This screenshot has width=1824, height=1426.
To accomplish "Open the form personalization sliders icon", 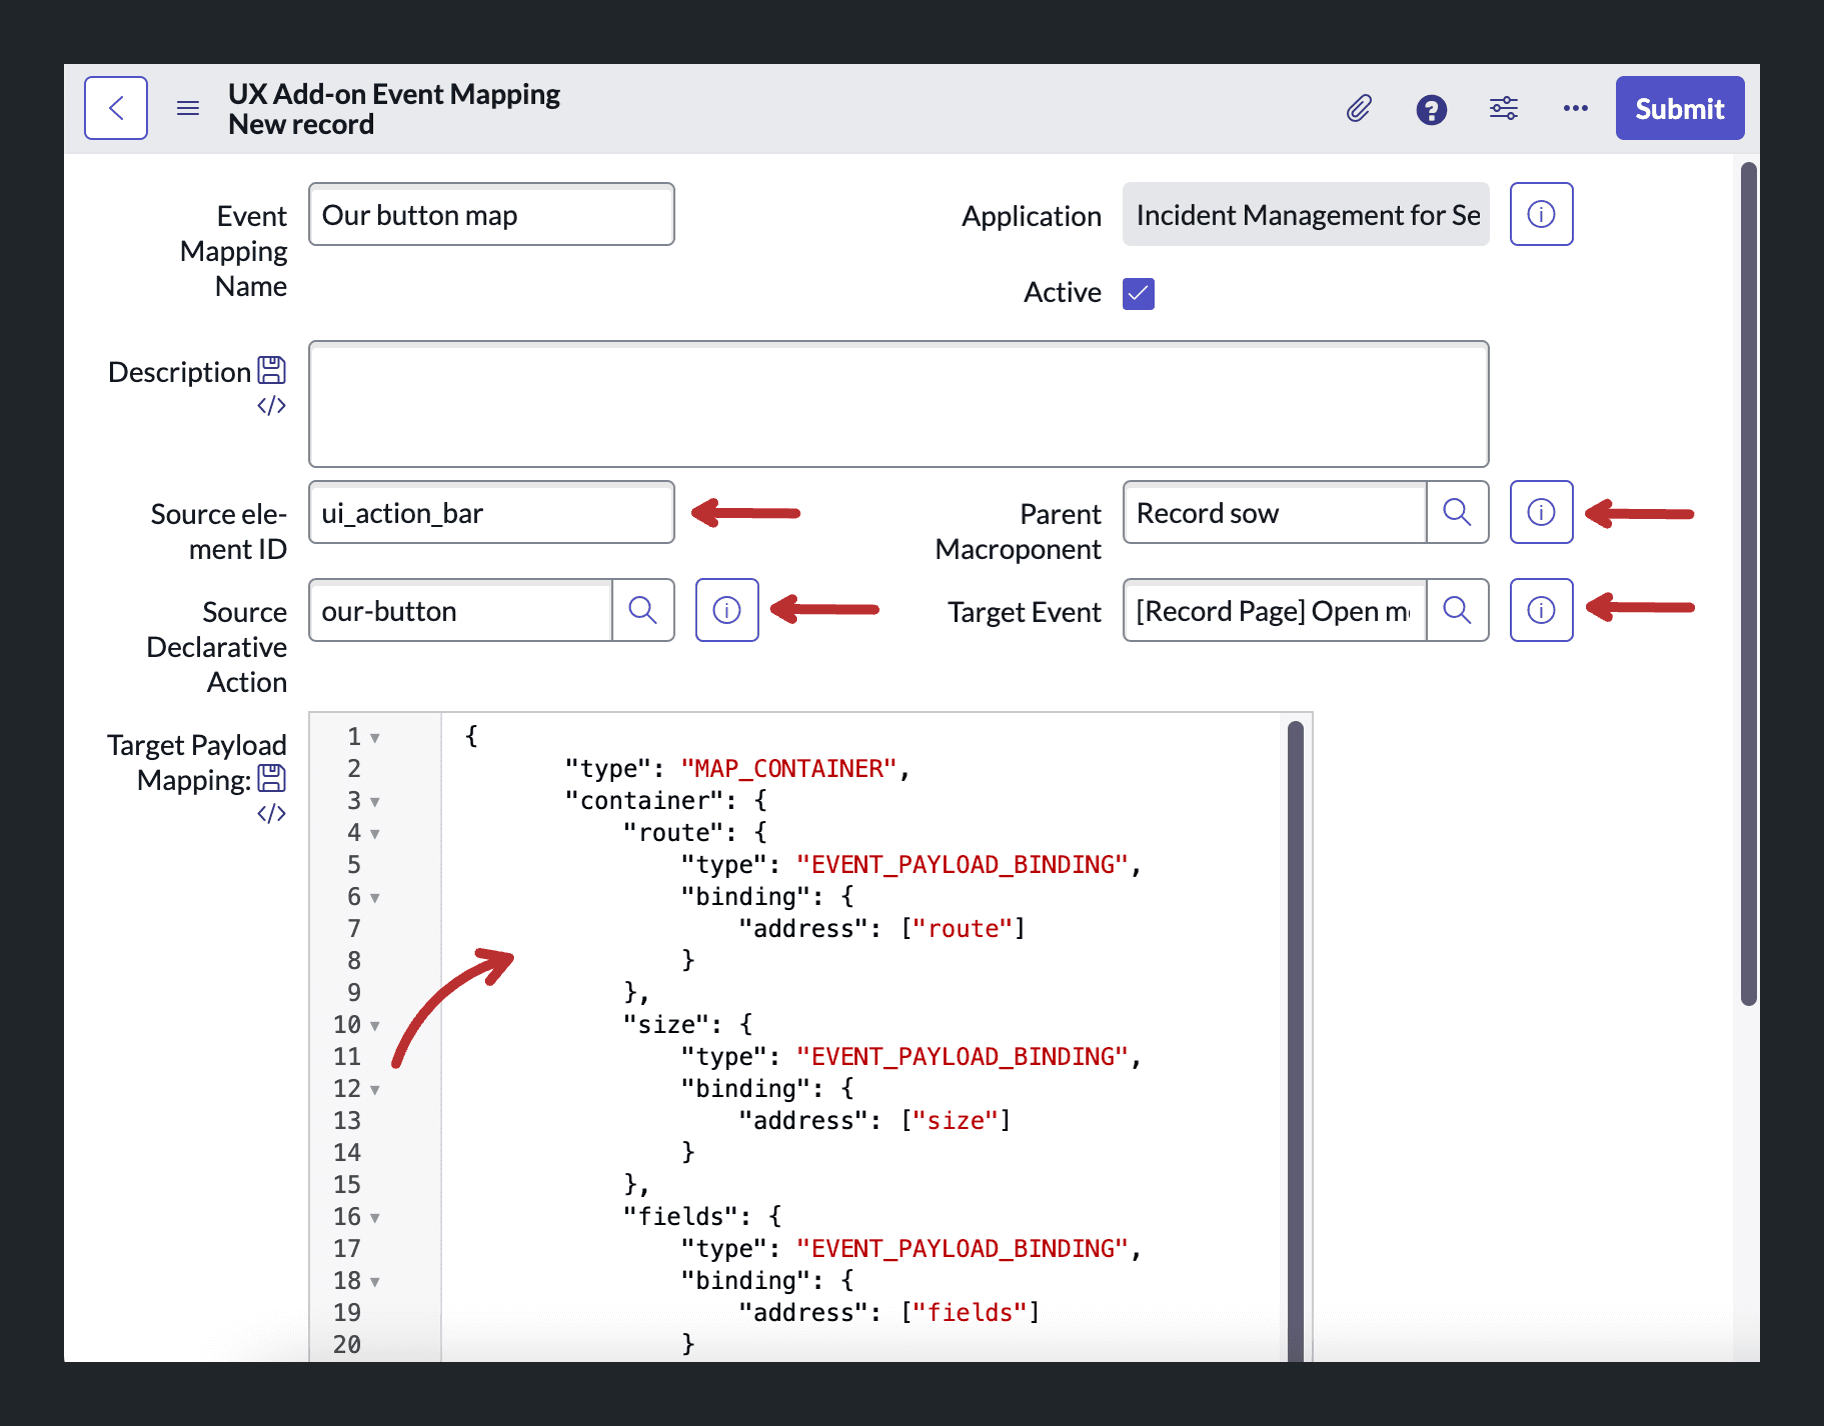I will pos(1503,108).
